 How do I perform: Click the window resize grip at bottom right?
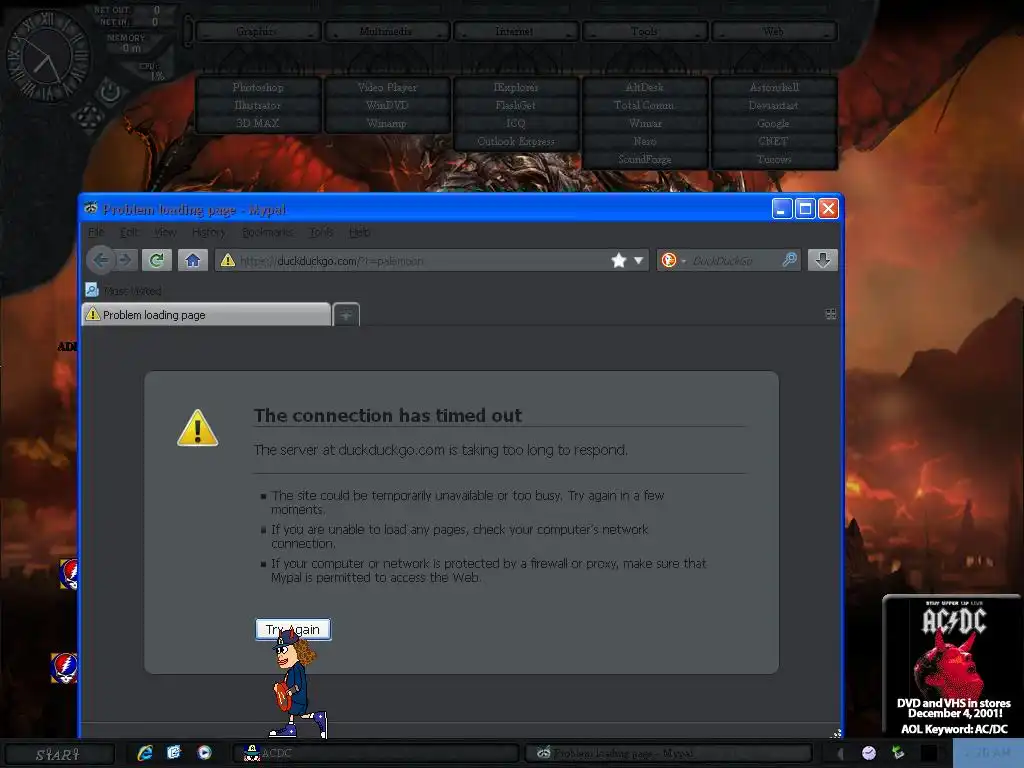point(835,733)
